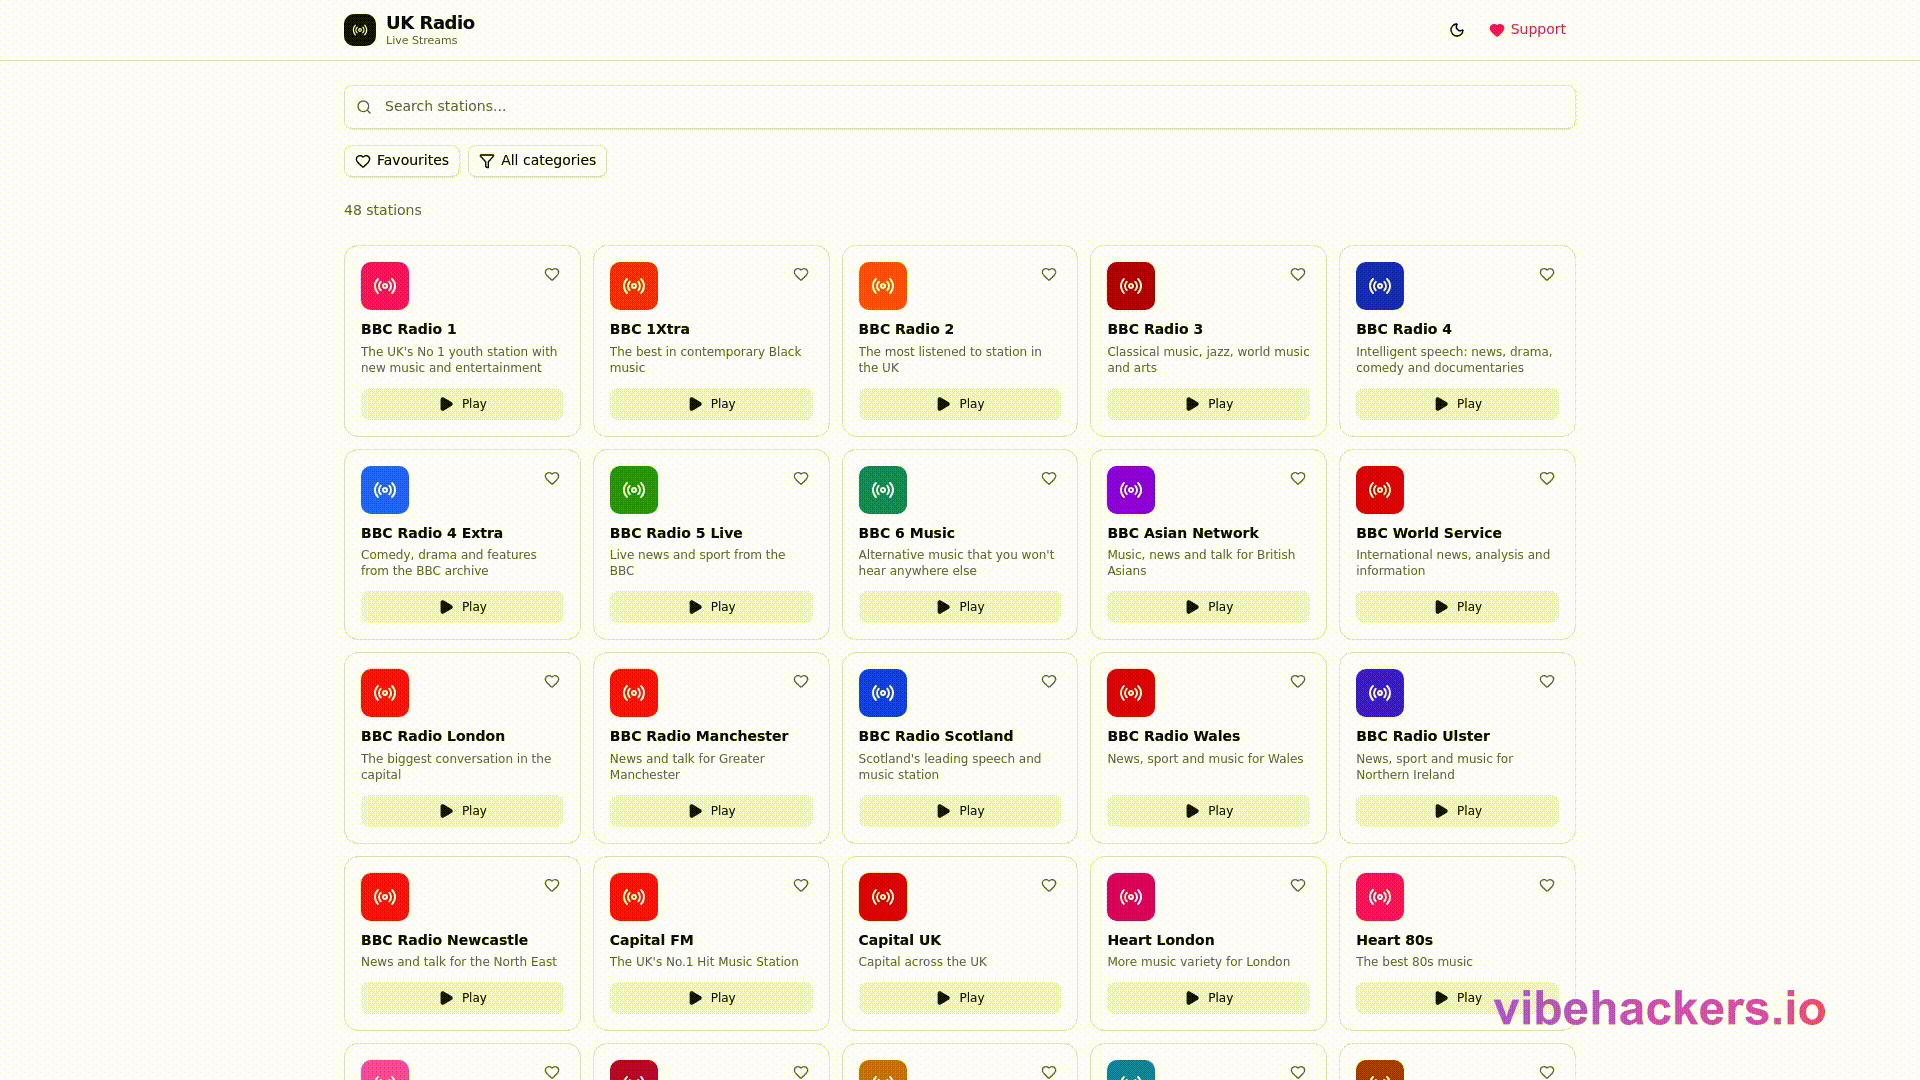
Task: Open the All categories dropdown
Action: pos(537,161)
